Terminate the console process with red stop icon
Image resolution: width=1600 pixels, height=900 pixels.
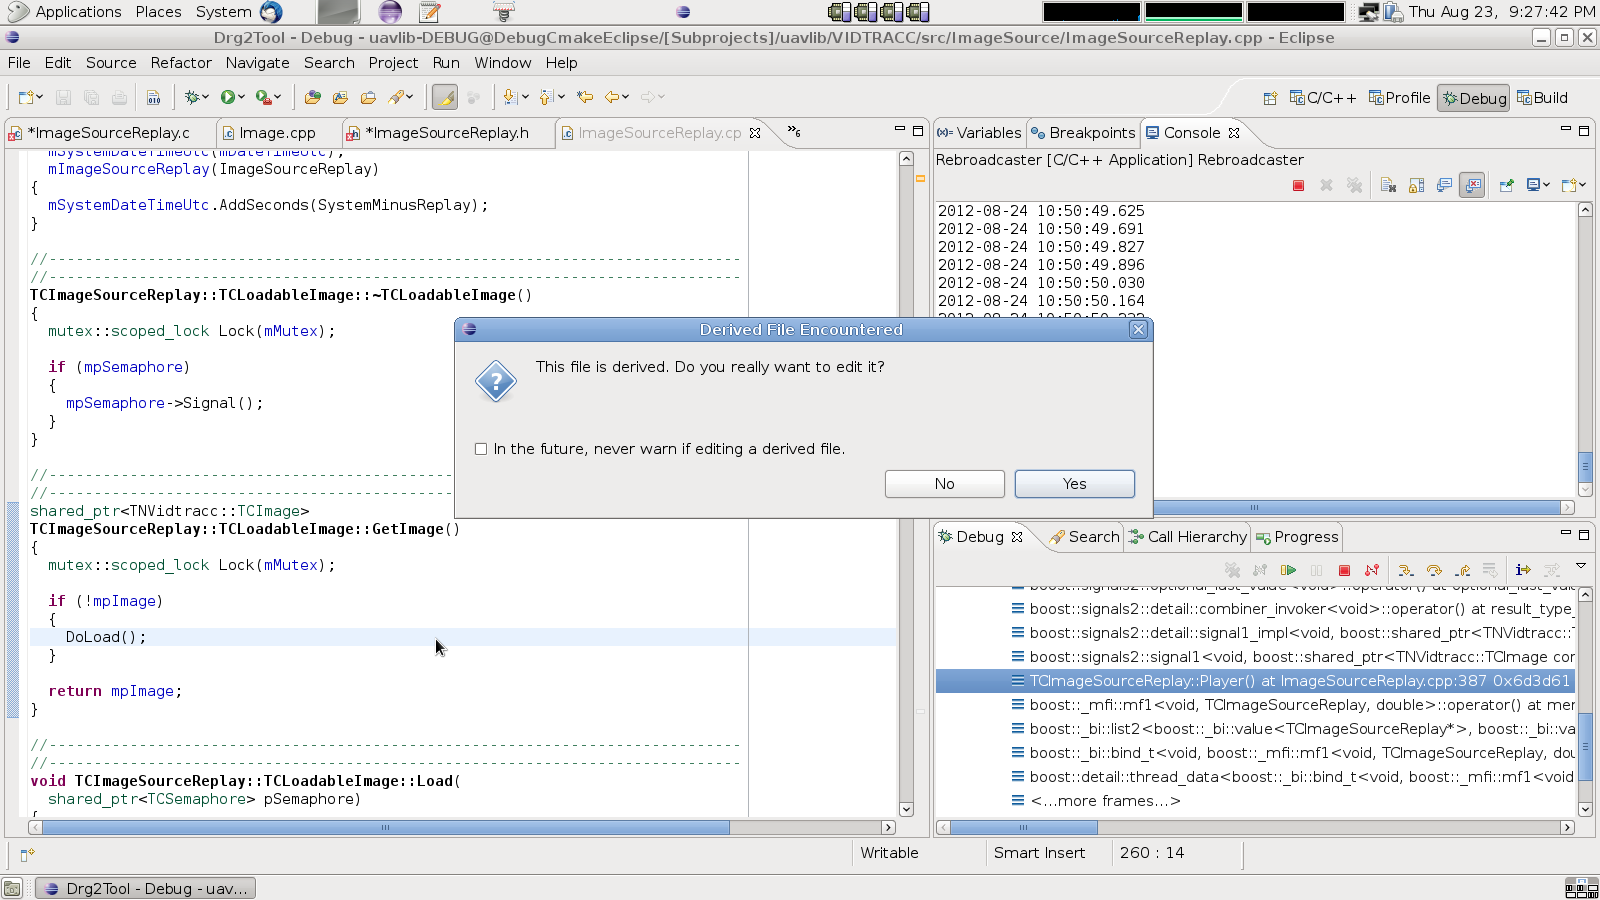tap(1298, 185)
